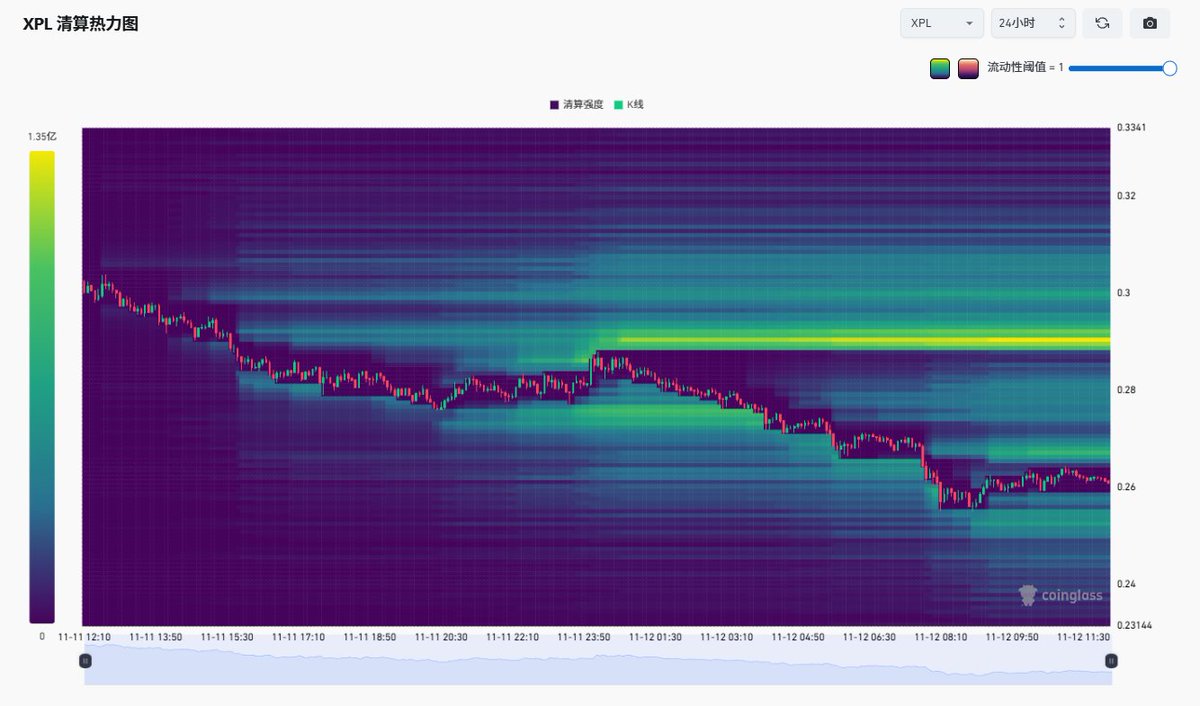Click the XPL 清算热力图 title
The image size is (1200, 706).
(81, 24)
